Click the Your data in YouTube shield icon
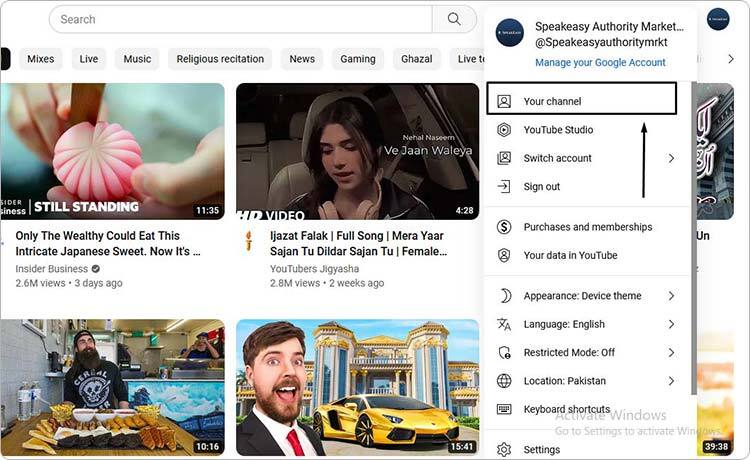The height and width of the screenshot is (460, 750). tap(504, 255)
